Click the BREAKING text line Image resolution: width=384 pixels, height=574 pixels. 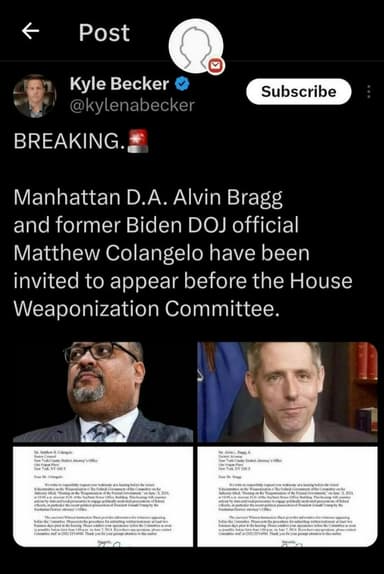point(81,141)
